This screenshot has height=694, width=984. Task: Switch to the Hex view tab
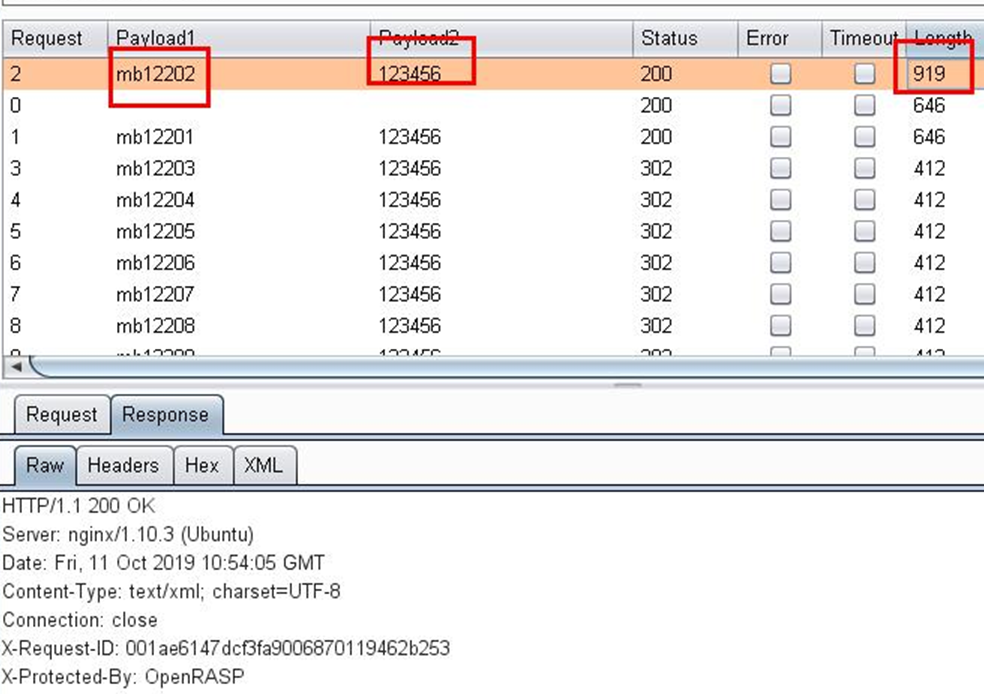[x=202, y=466]
